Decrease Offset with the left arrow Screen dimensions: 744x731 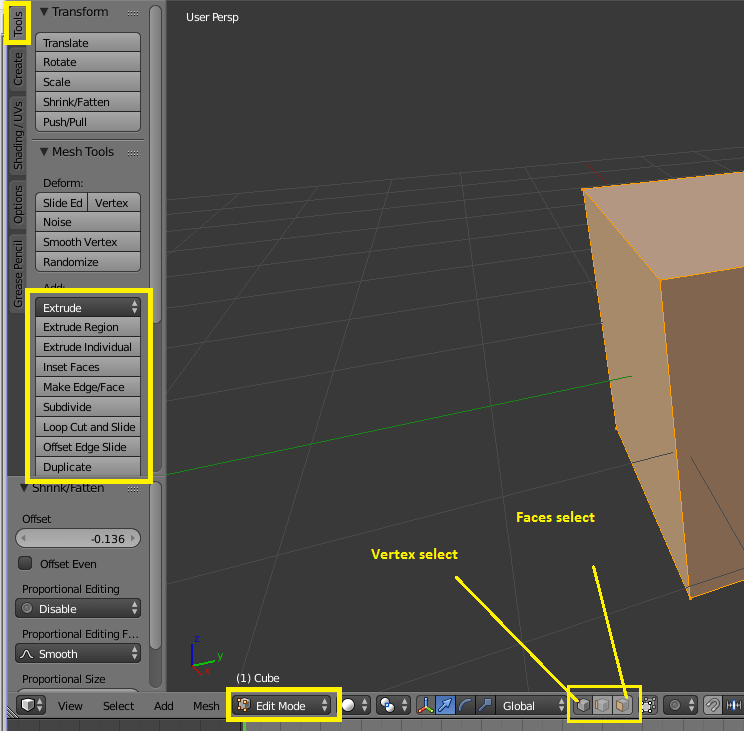(23, 538)
